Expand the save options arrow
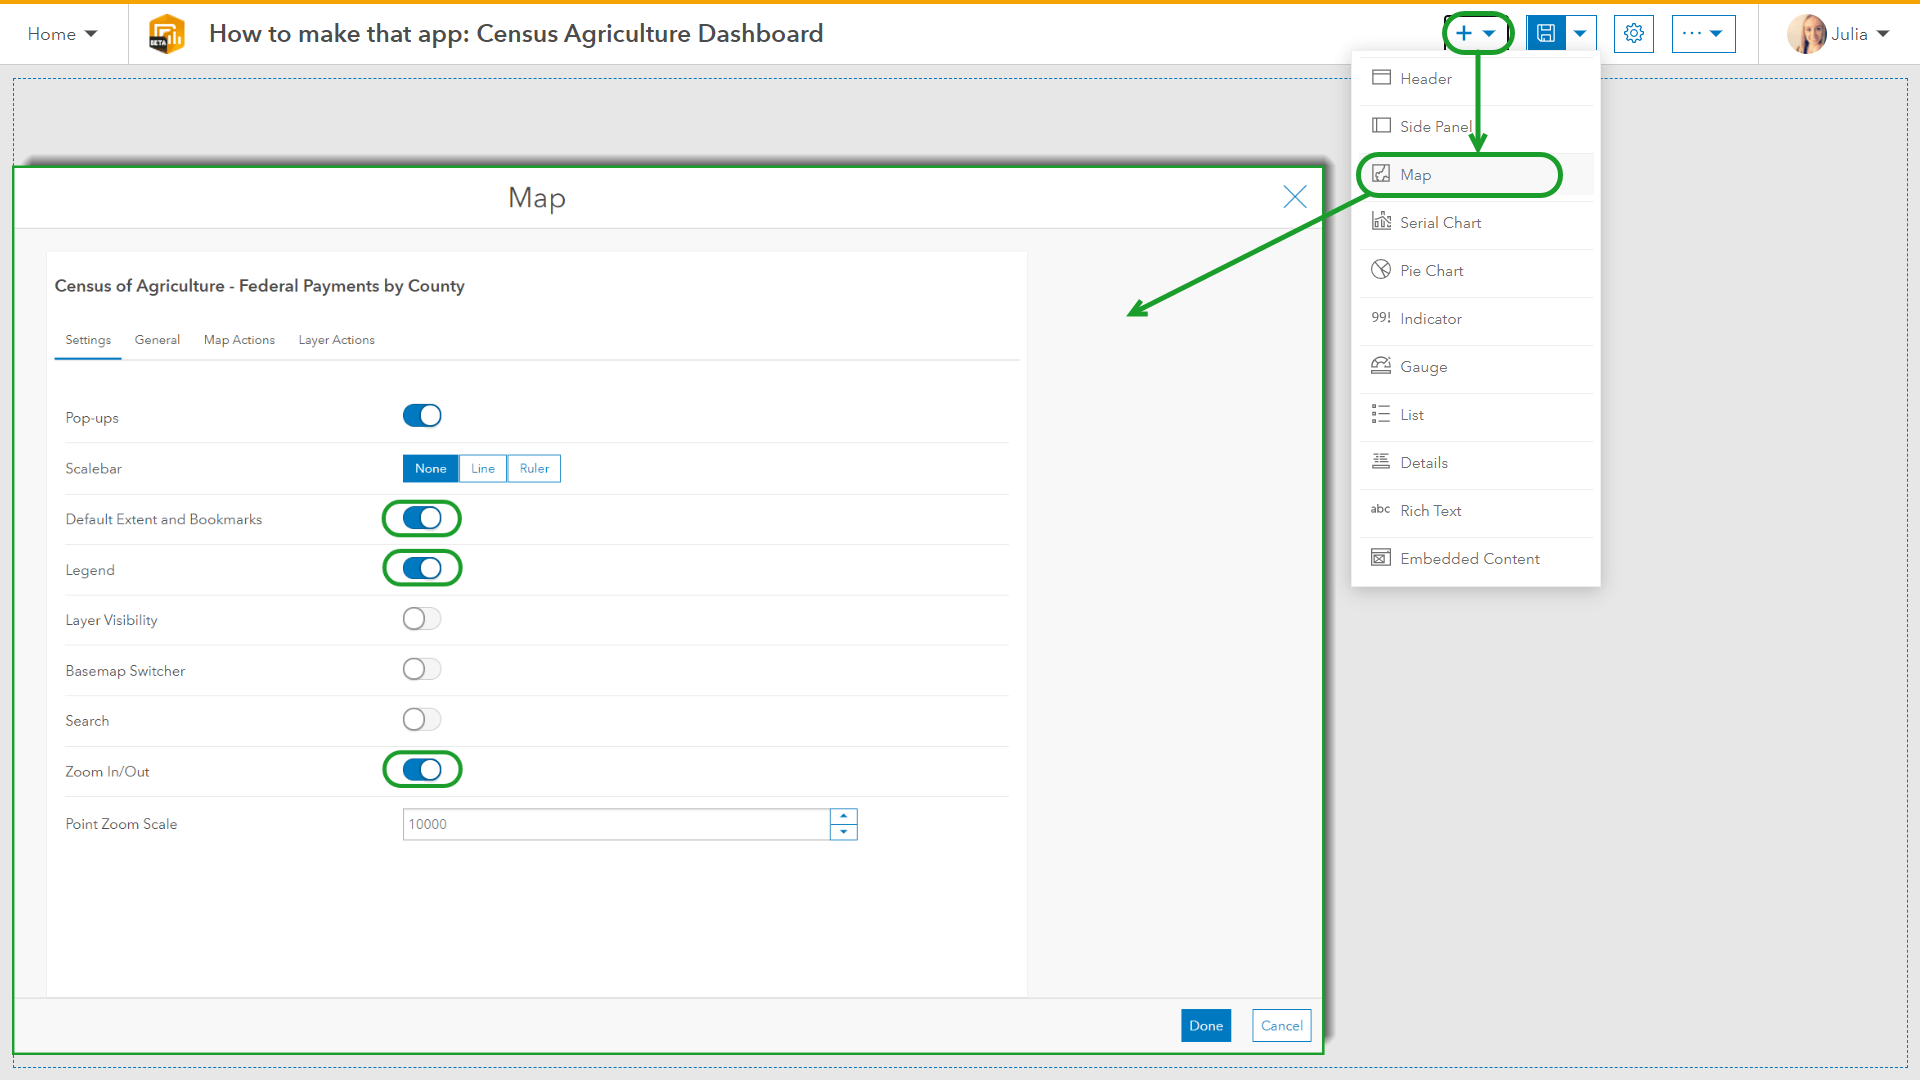 pyautogui.click(x=1580, y=34)
